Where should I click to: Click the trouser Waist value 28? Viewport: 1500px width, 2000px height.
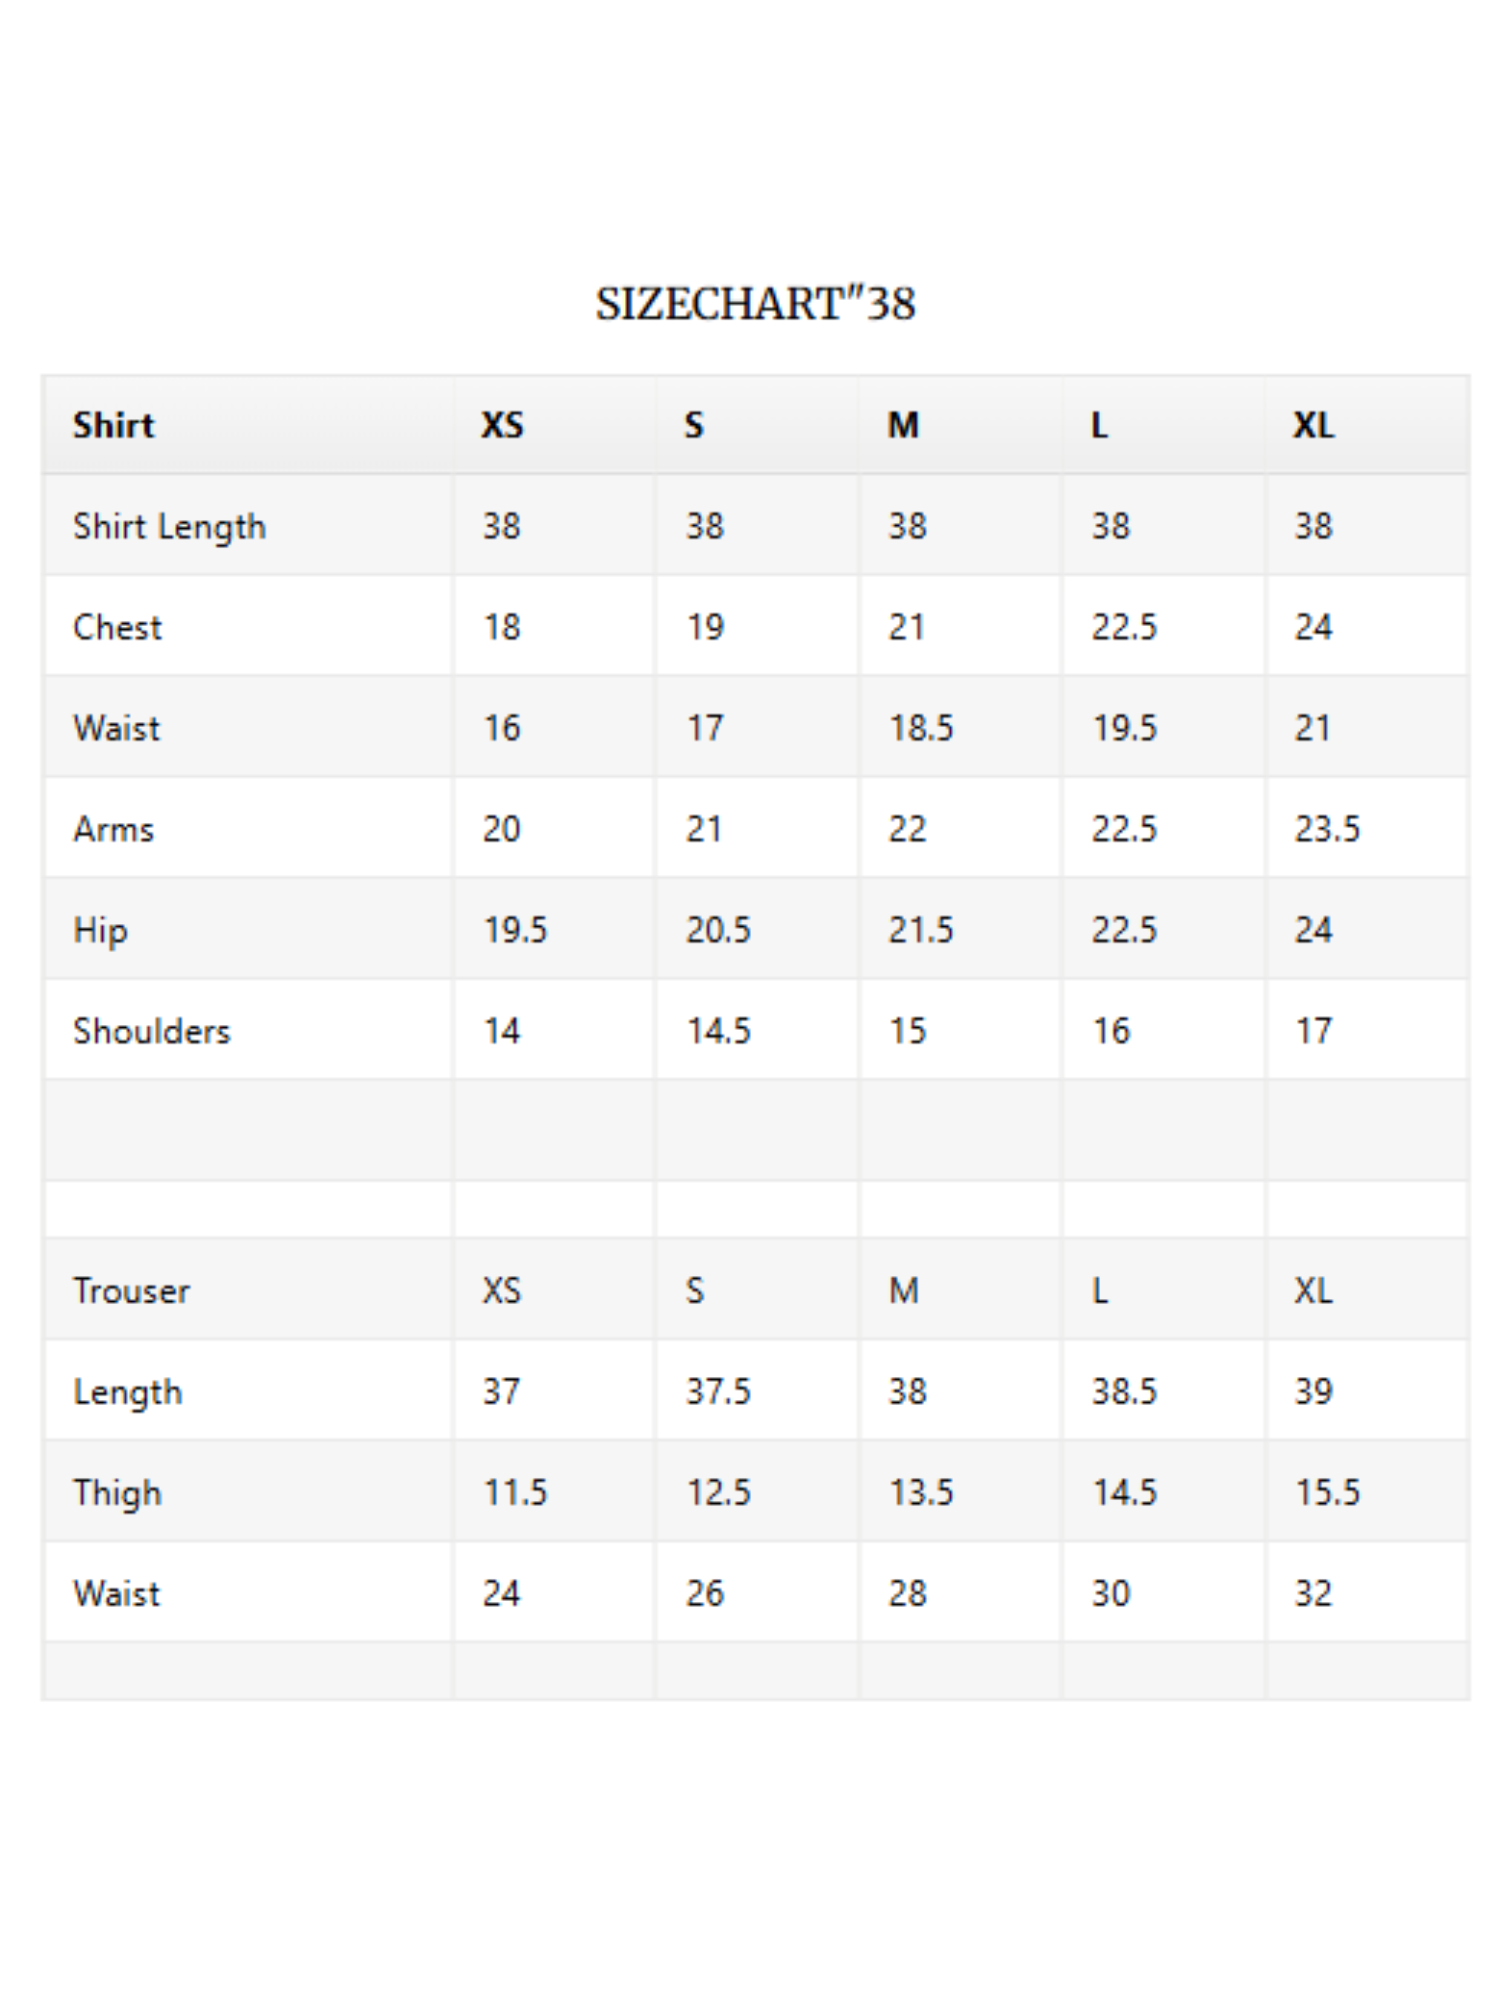pyautogui.click(x=908, y=1593)
